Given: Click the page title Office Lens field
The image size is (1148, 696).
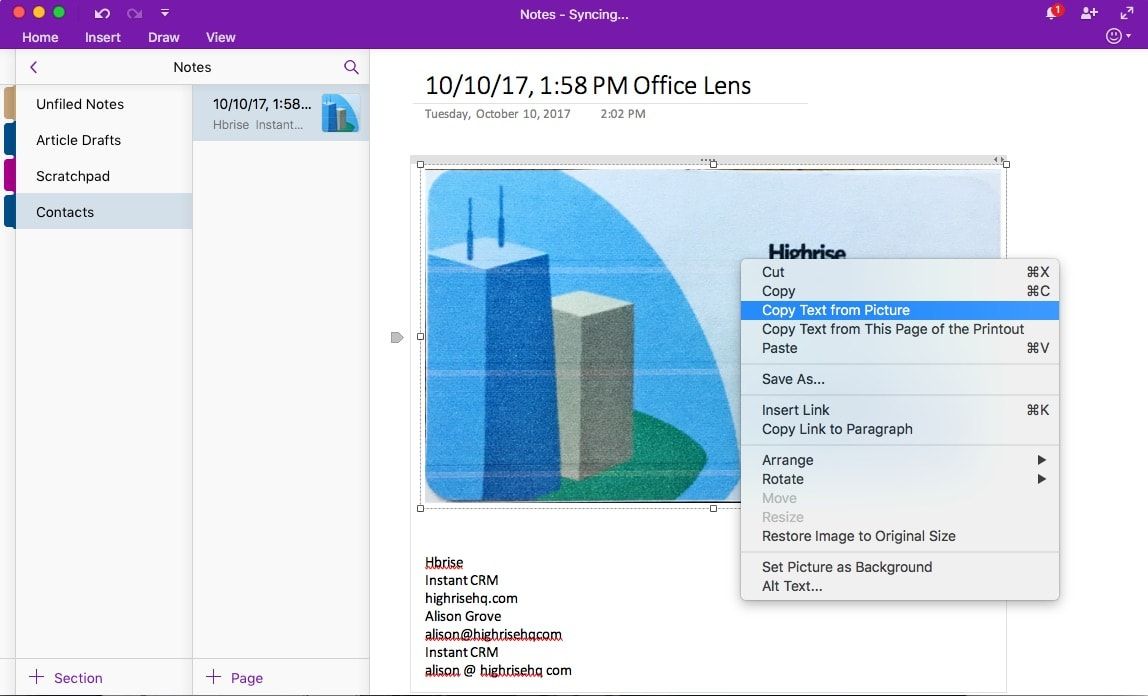Looking at the screenshot, I should (x=588, y=86).
